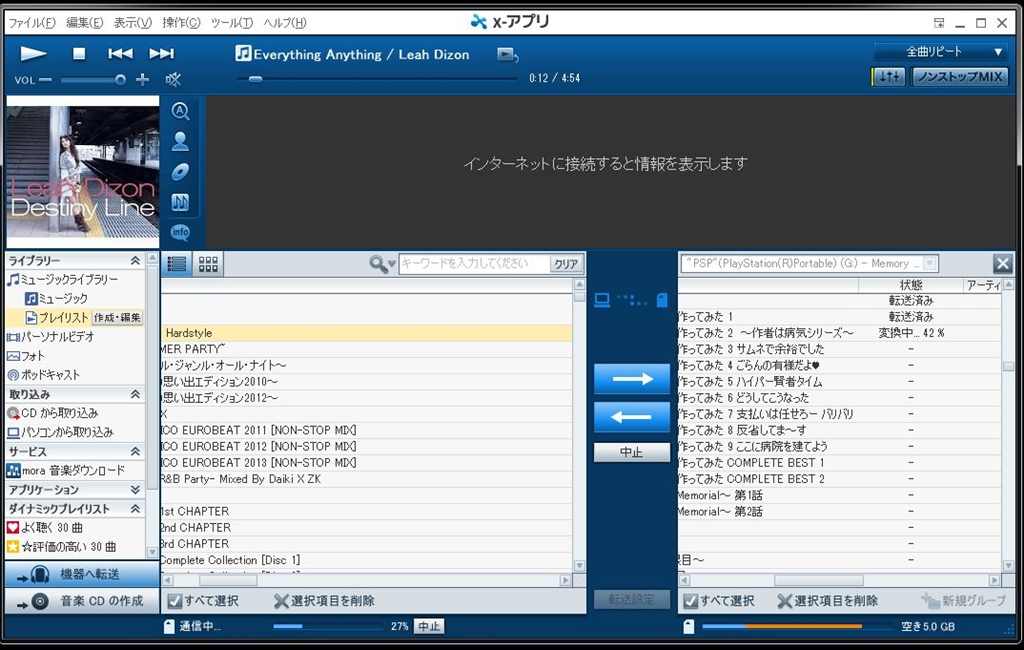Skip to the previous track
1024x650 pixels.
click(x=120, y=54)
